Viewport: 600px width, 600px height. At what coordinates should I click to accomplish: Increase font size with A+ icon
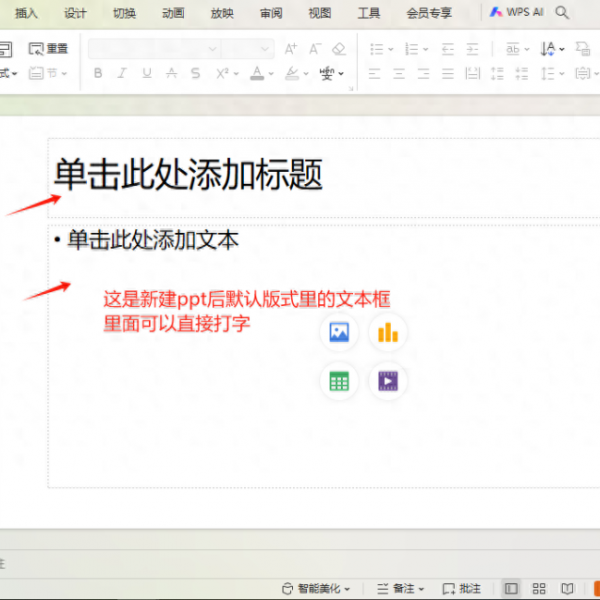(x=291, y=48)
